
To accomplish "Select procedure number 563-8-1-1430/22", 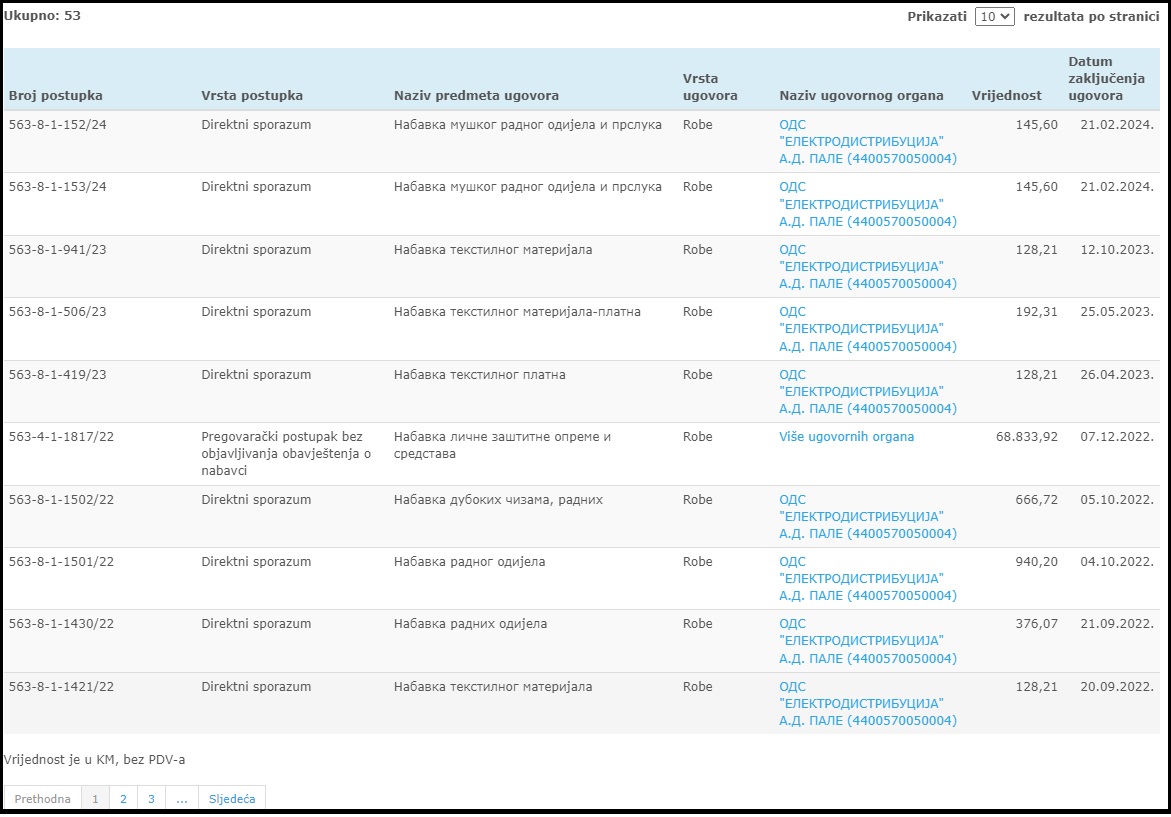I will click(61, 624).
